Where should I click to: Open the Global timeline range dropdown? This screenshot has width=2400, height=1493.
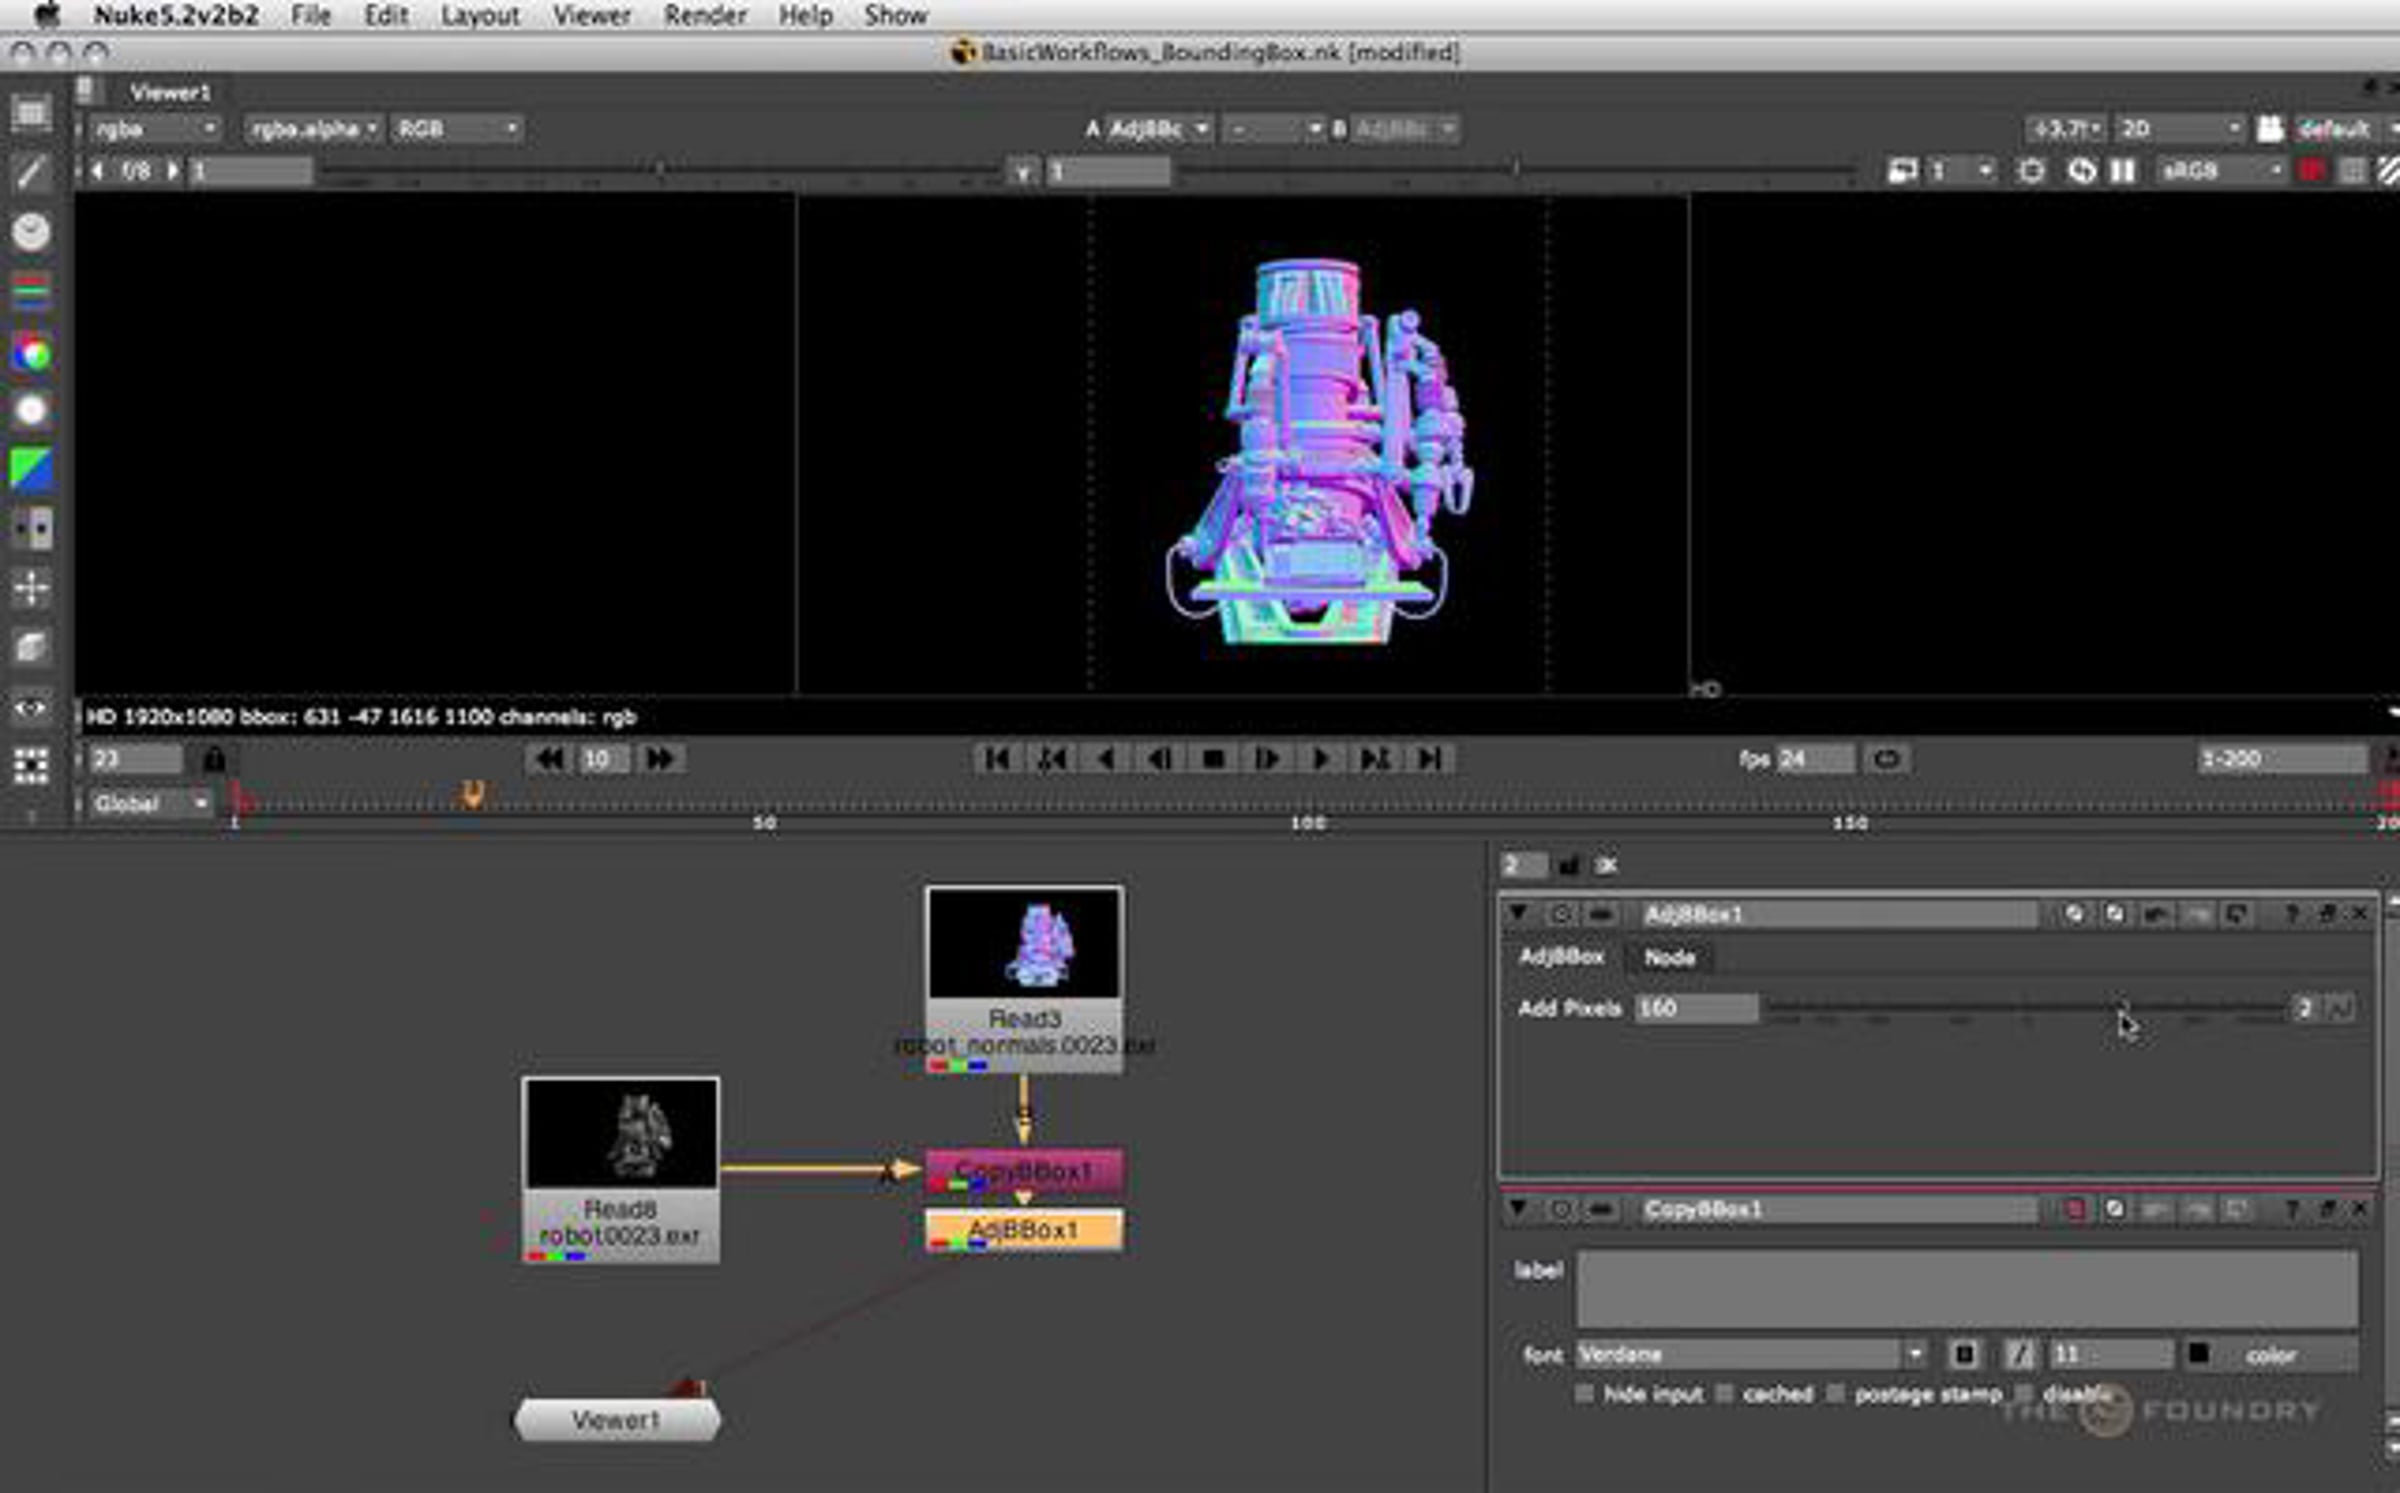[150, 804]
